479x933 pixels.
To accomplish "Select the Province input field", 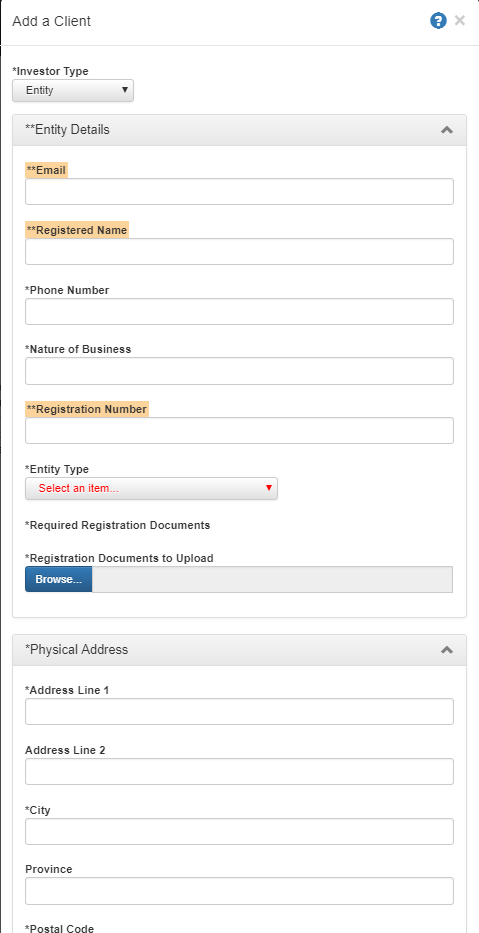I will click(239, 891).
